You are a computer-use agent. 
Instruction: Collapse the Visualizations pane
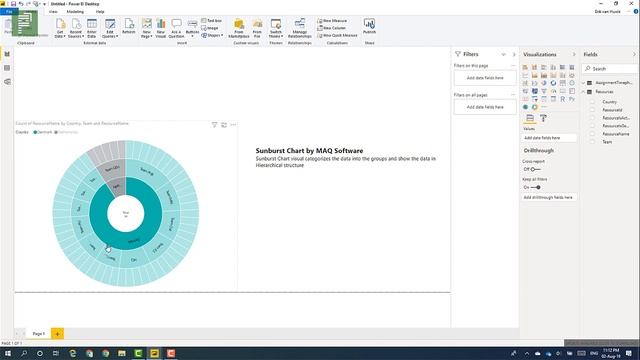pos(574,54)
